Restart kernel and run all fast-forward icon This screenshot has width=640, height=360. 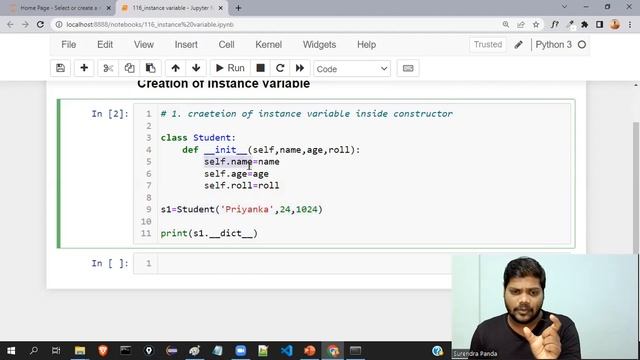pos(300,68)
